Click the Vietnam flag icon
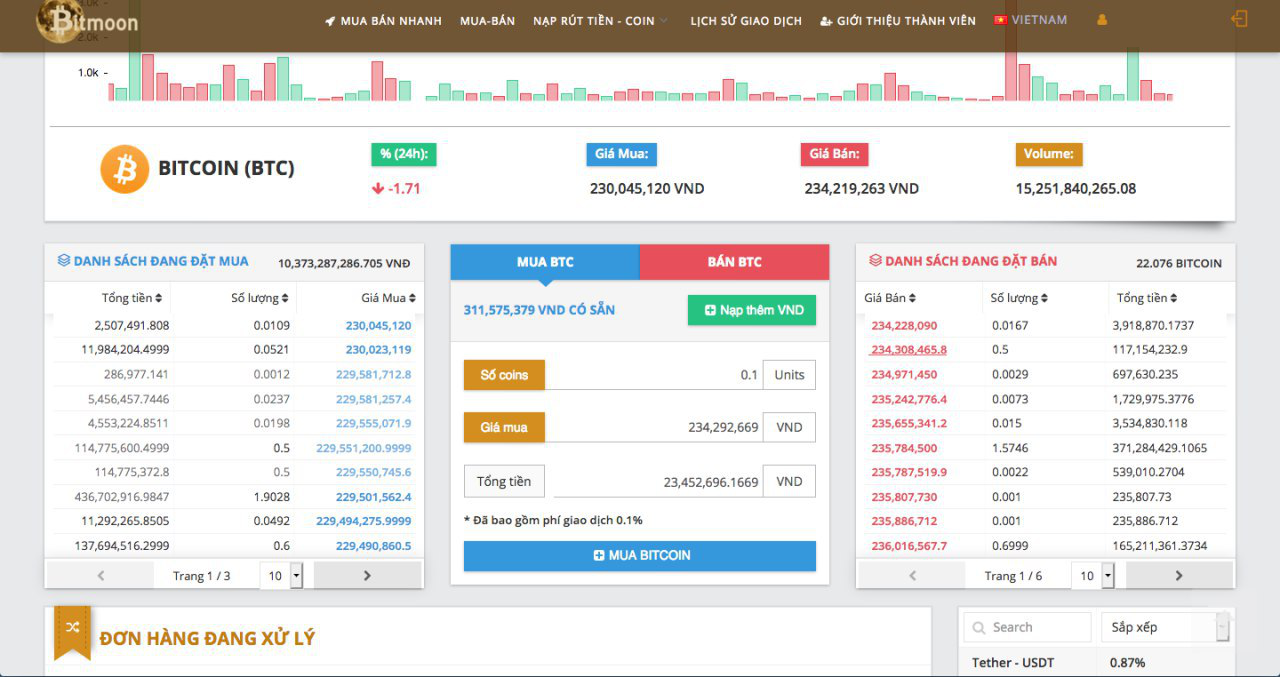 (x=999, y=20)
